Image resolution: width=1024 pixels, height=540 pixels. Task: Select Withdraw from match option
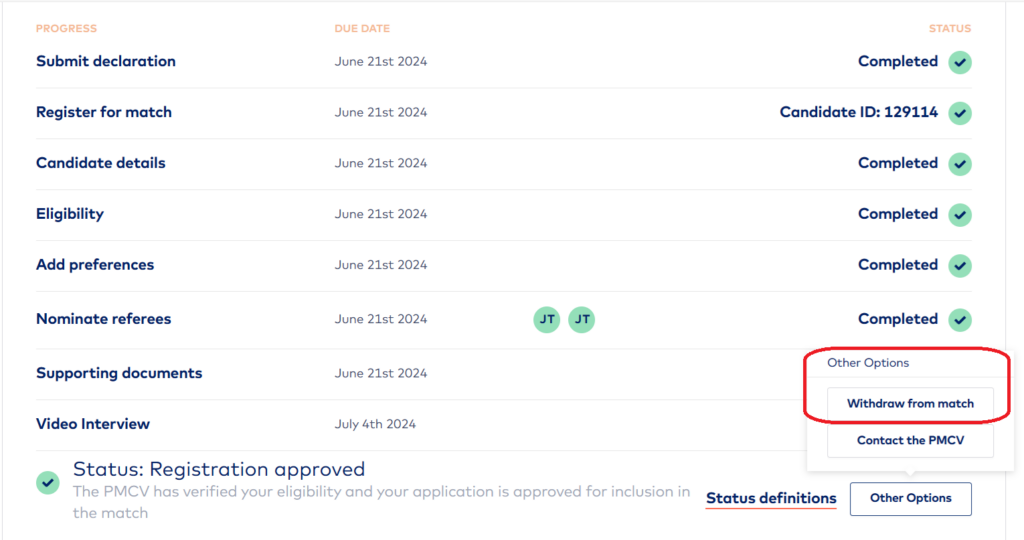coord(910,404)
